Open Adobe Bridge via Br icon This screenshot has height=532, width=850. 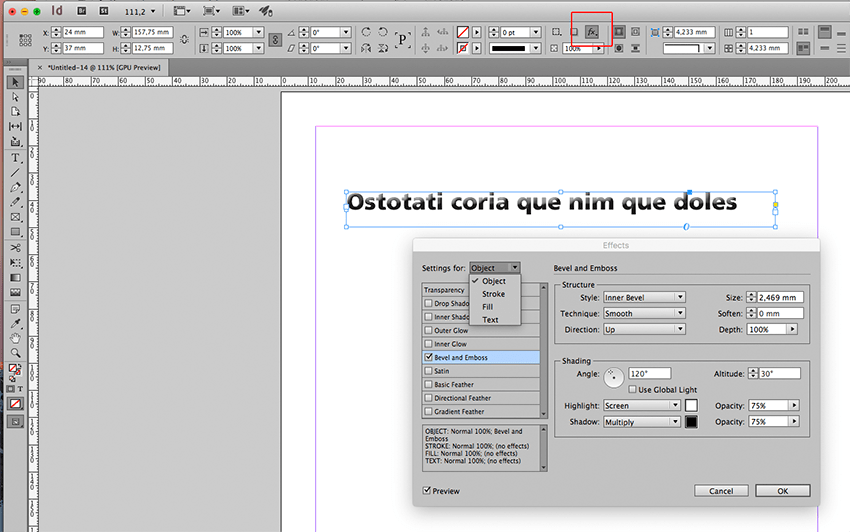point(81,11)
